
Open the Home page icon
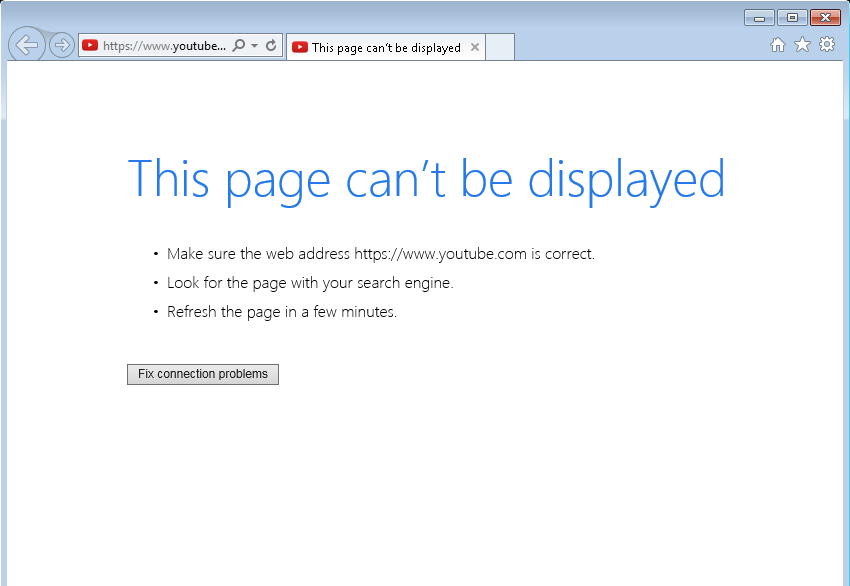(778, 45)
